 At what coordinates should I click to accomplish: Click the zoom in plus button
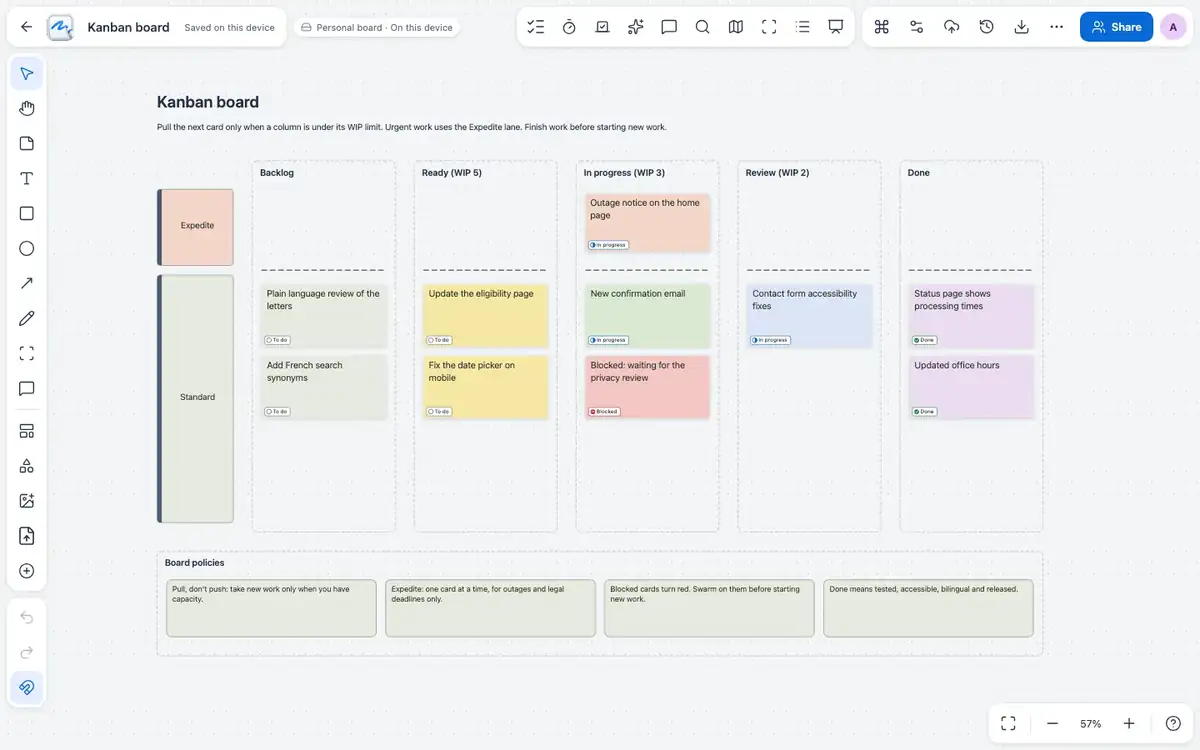1129,723
